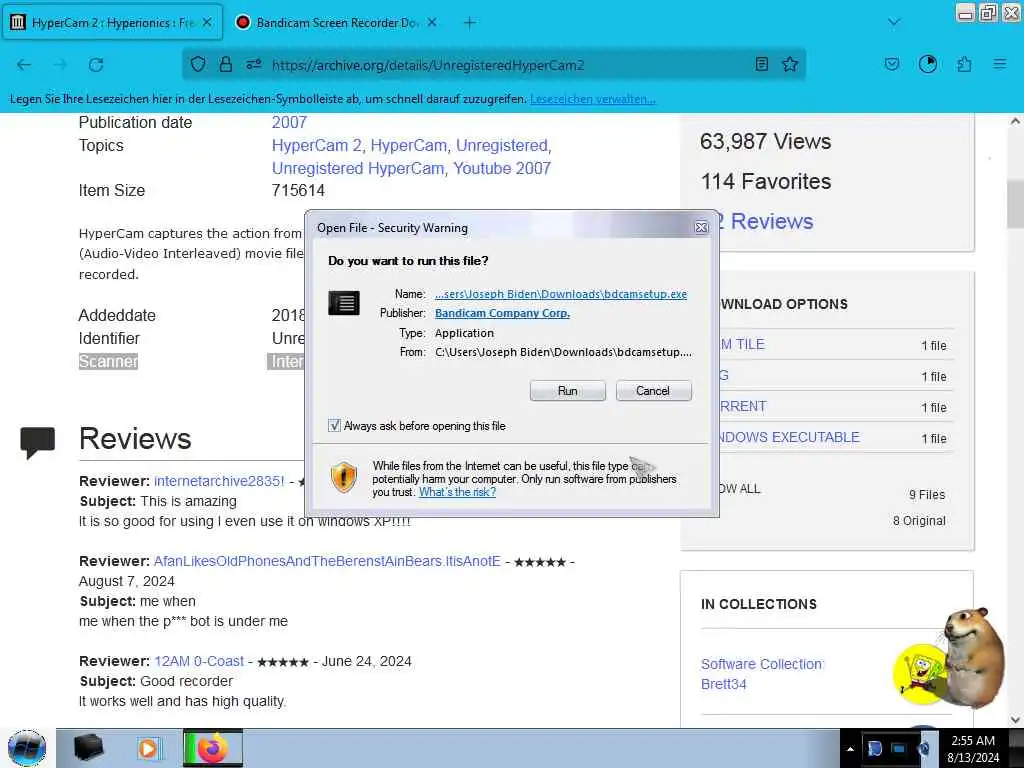Switch to the HyperCam 2 Hyperionics tab
Image resolution: width=1024 pixels, height=768 pixels.
tap(112, 22)
